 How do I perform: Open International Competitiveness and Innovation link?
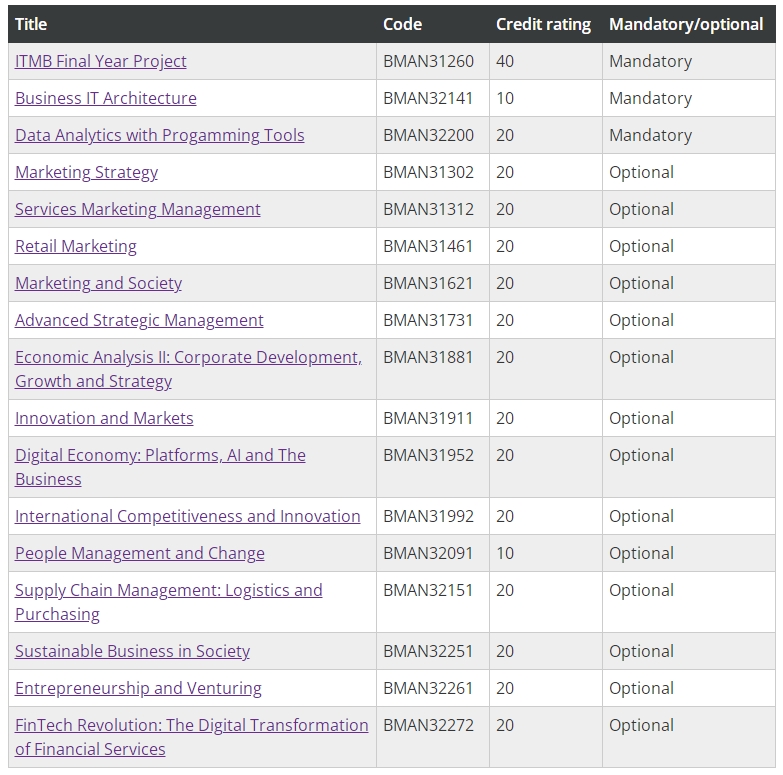pos(187,516)
